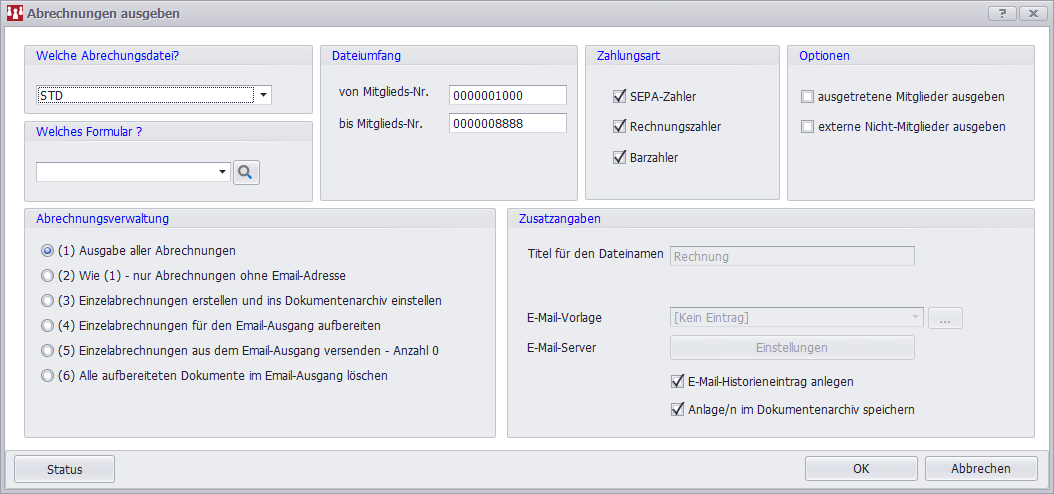Select option (2) ohne Email-Adresse

[47, 276]
